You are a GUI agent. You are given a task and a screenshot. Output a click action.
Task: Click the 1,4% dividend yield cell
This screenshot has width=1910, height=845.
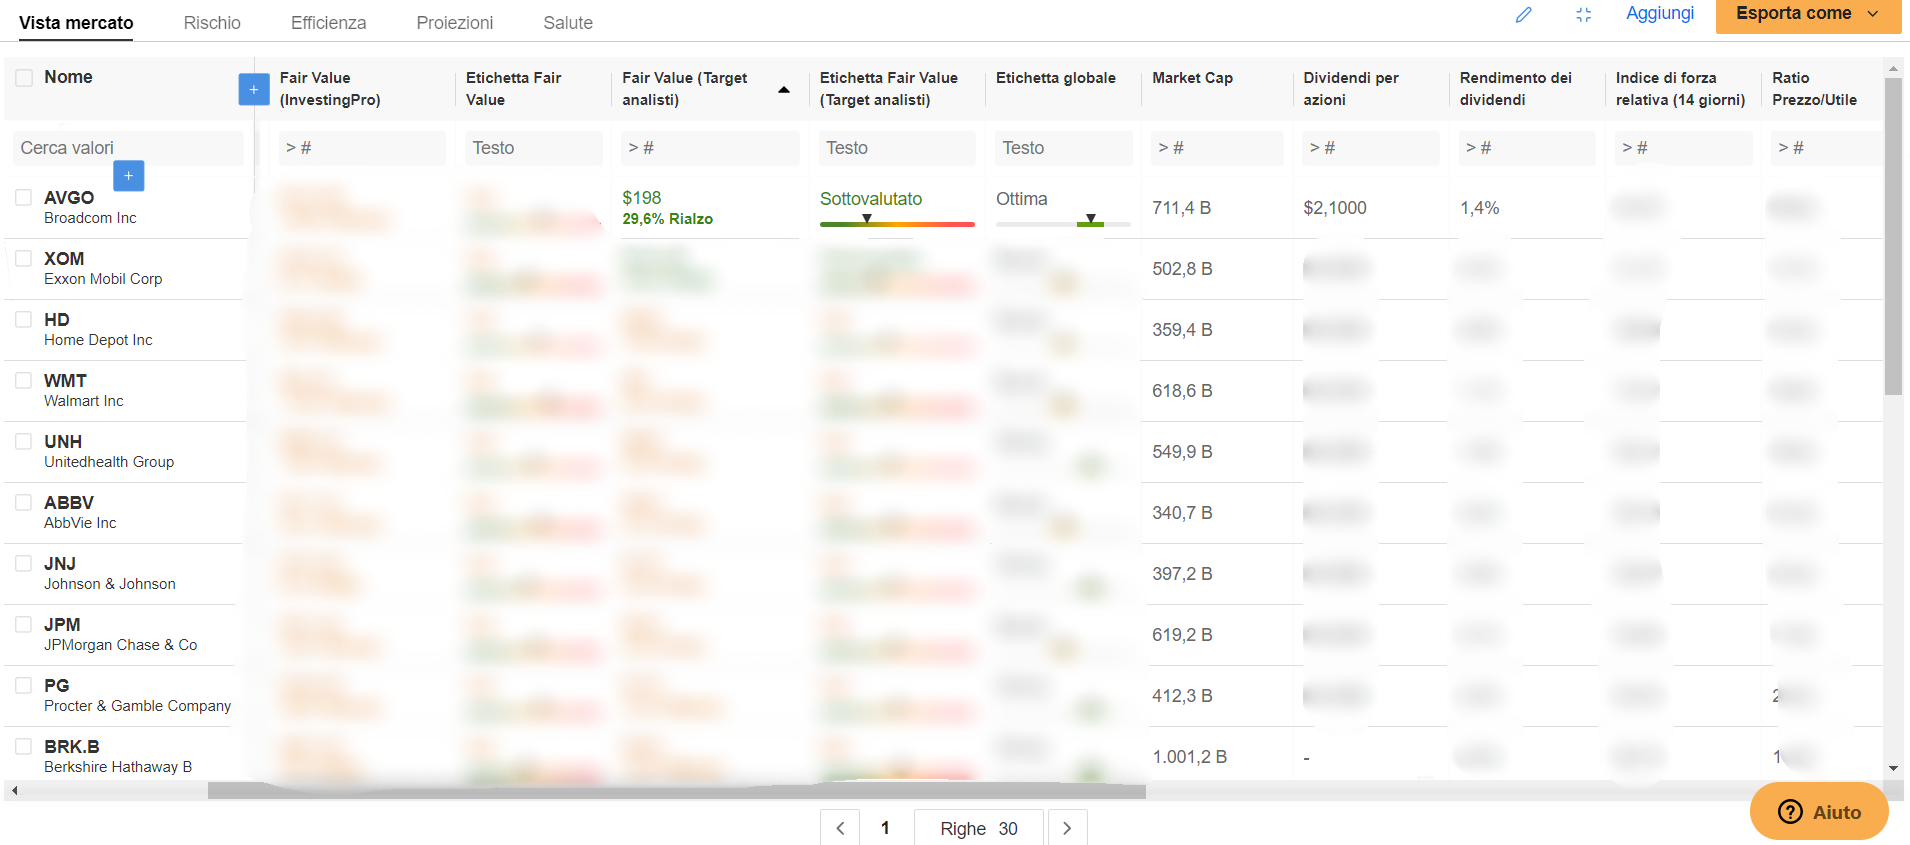pos(1479,208)
